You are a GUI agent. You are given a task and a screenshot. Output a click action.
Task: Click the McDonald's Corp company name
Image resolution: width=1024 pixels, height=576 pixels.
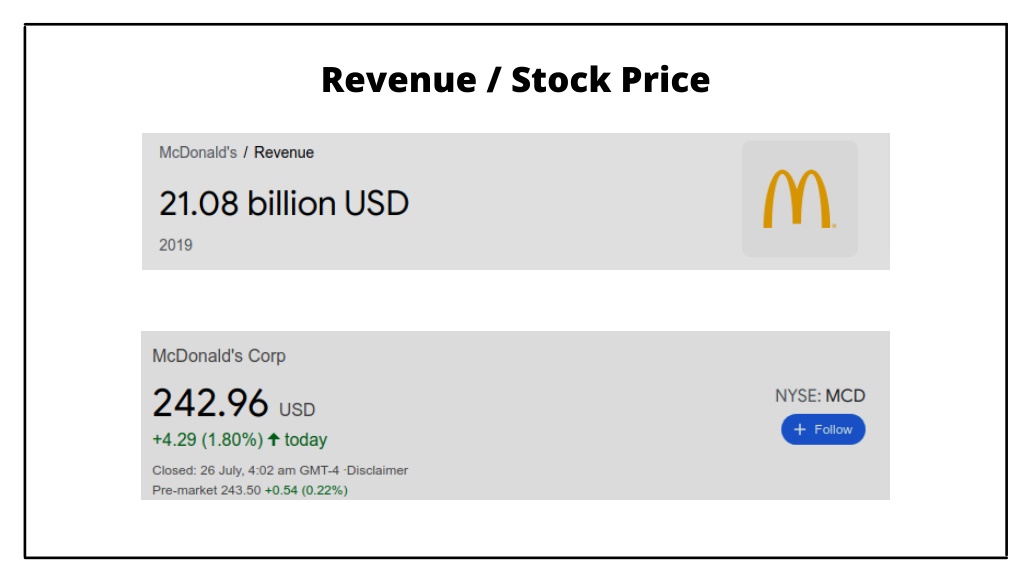click(219, 356)
